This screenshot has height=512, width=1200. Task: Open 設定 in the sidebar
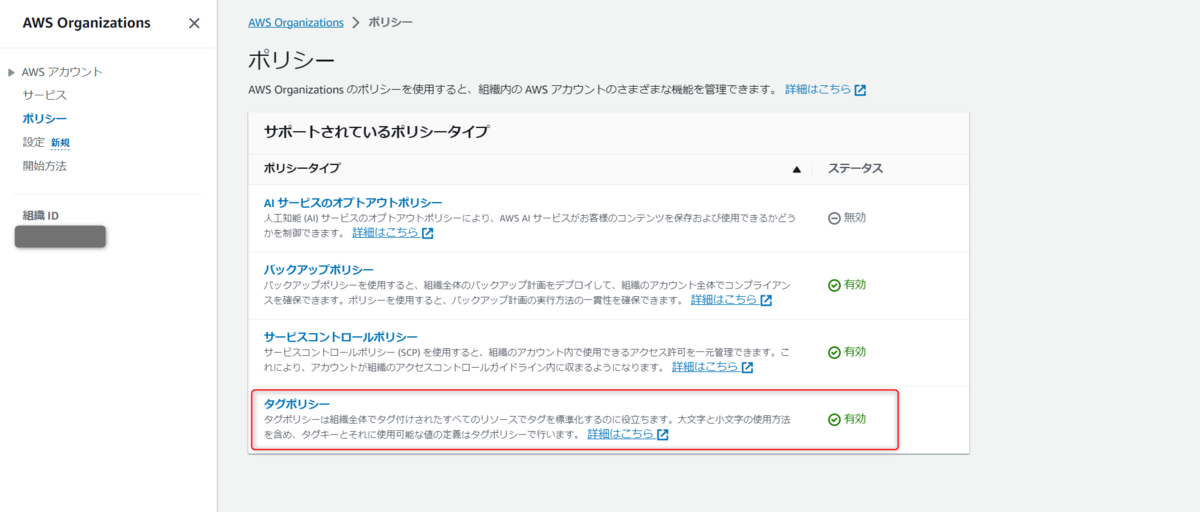click(33, 142)
